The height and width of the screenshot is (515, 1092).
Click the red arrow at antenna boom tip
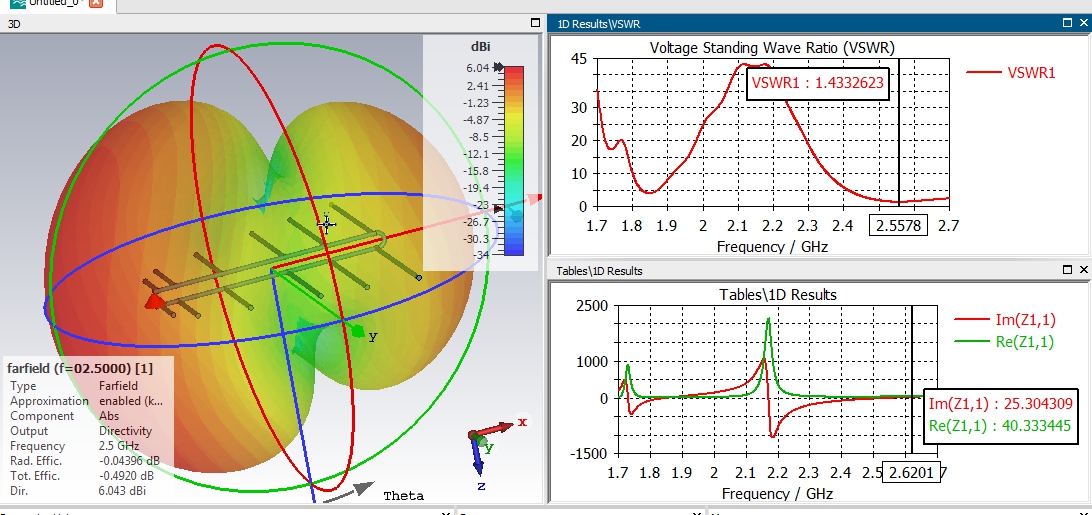[155, 300]
